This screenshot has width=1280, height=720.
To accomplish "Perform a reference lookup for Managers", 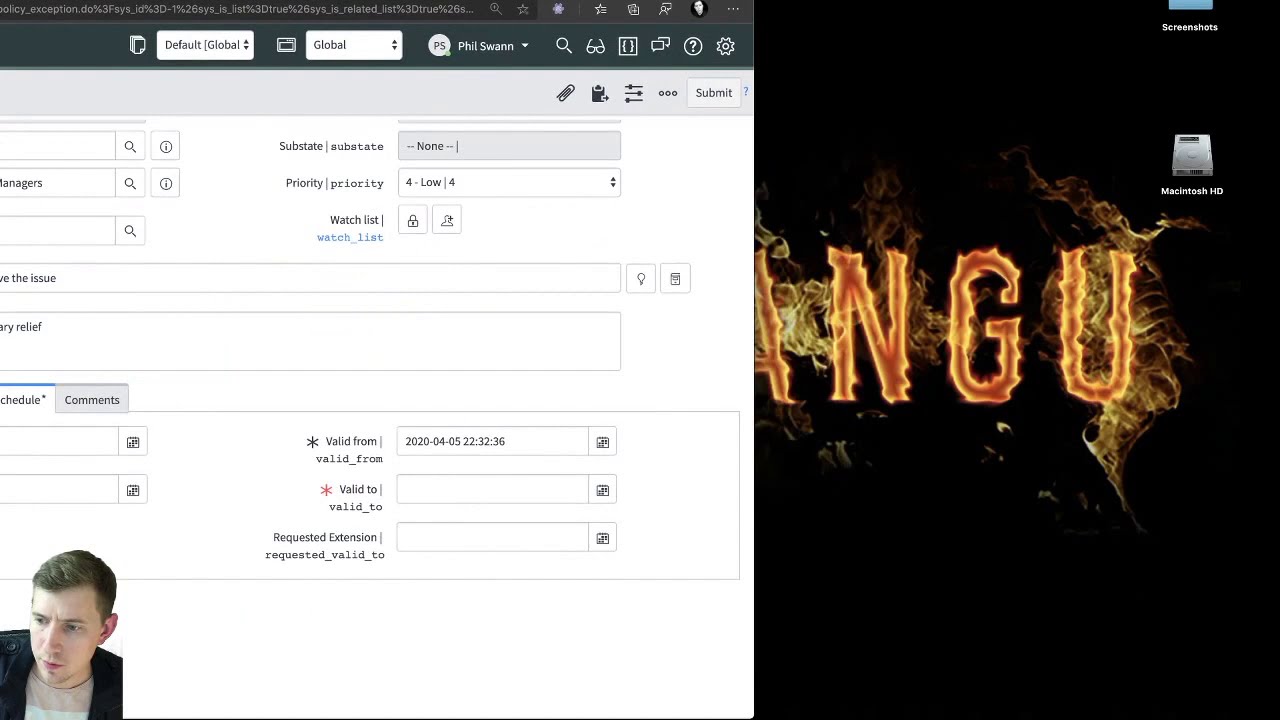I will [130, 182].
